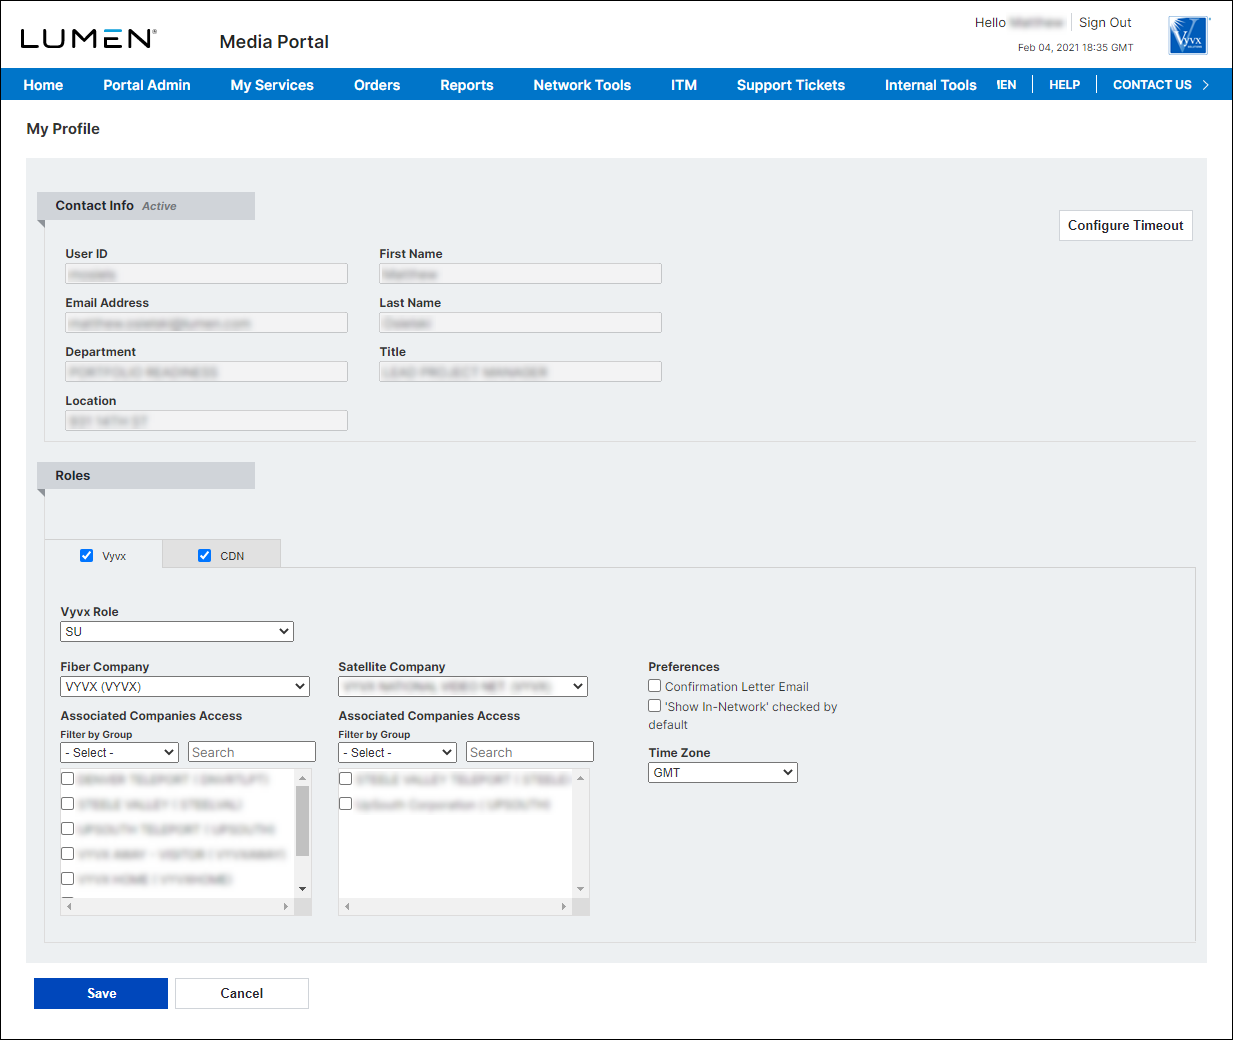Enable Confirmation Letter Email preference

click(x=655, y=686)
